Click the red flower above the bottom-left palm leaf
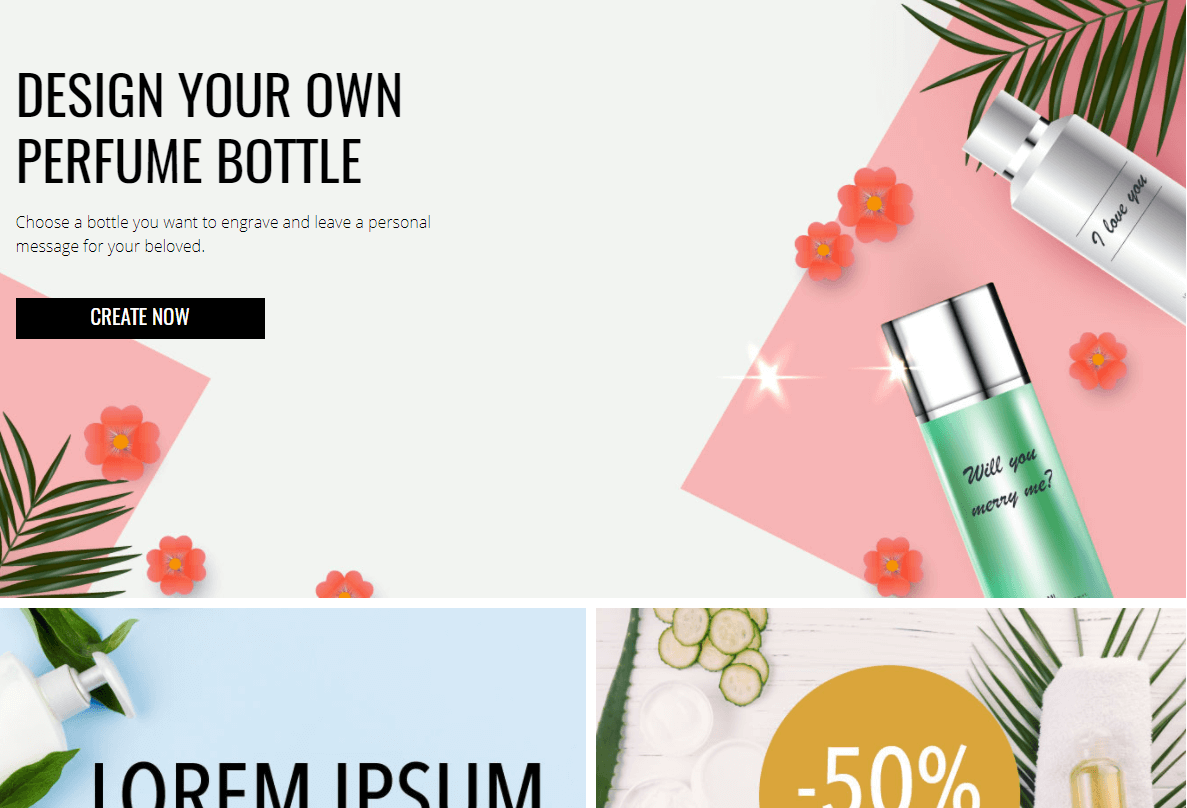The height and width of the screenshot is (808, 1187). [121, 442]
